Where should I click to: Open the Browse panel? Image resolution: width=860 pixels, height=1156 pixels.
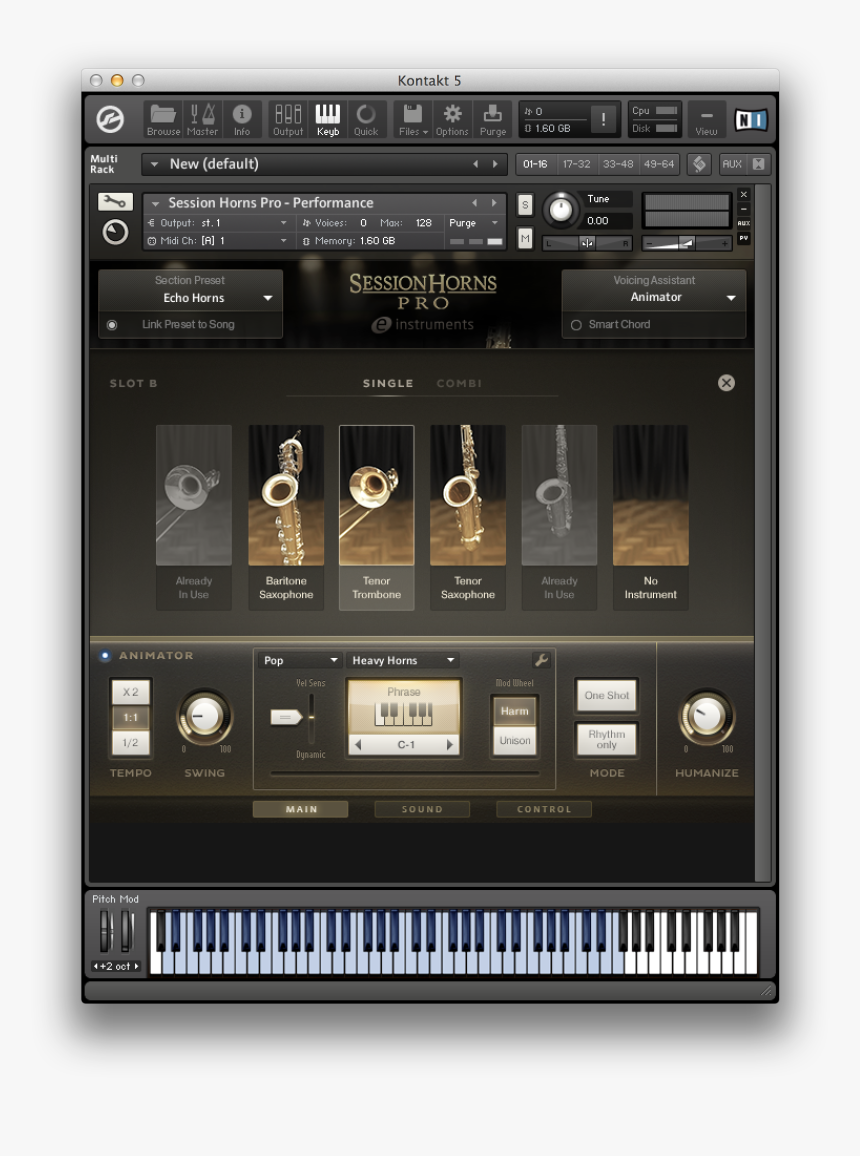click(x=163, y=119)
